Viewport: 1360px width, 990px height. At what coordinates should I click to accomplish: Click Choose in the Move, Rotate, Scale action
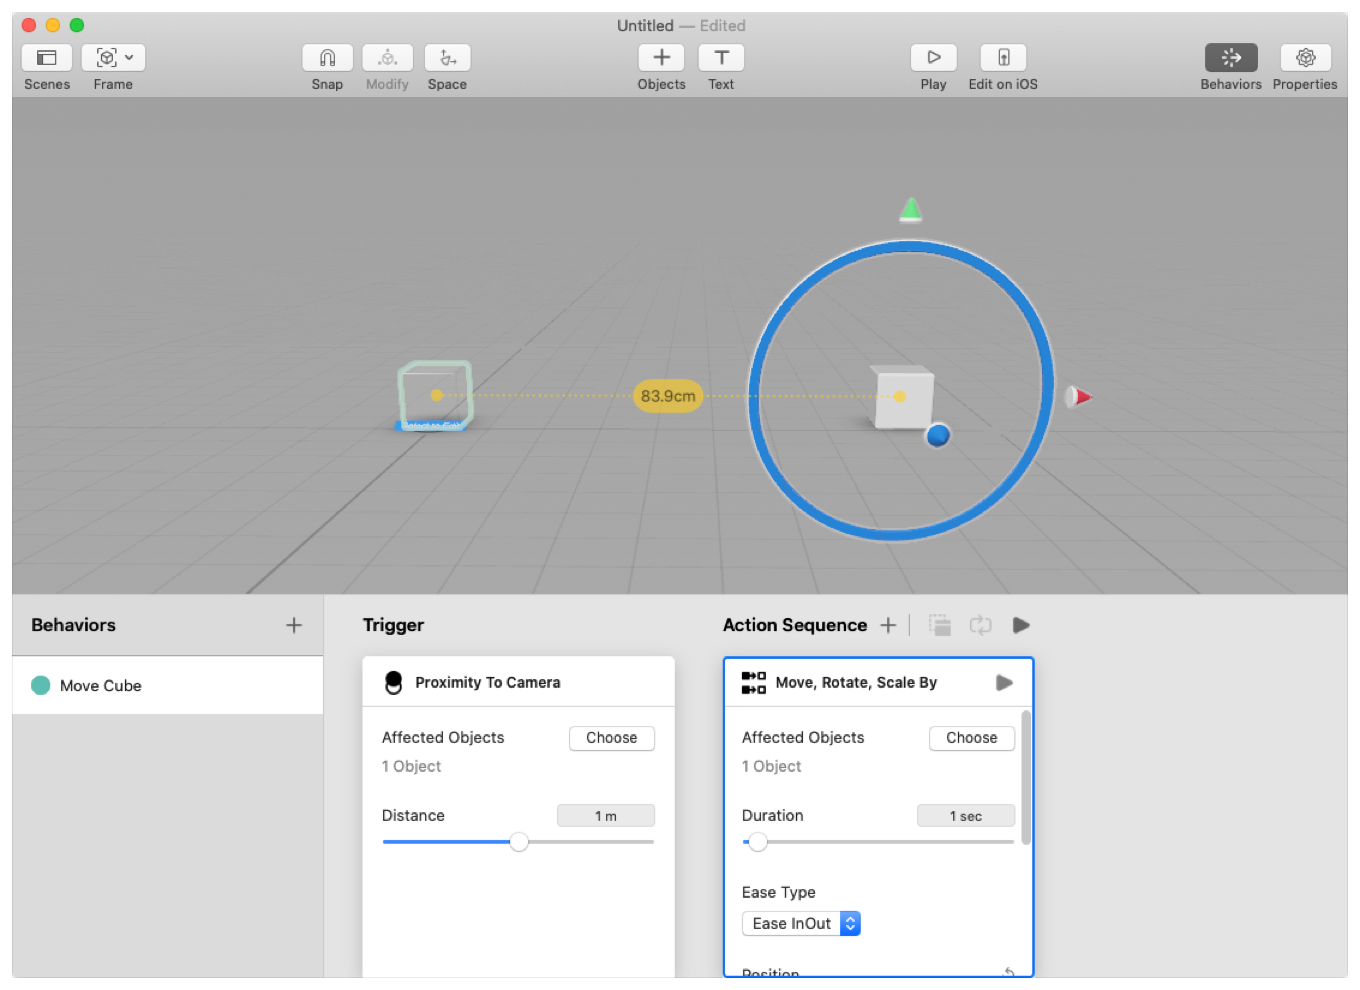(971, 738)
